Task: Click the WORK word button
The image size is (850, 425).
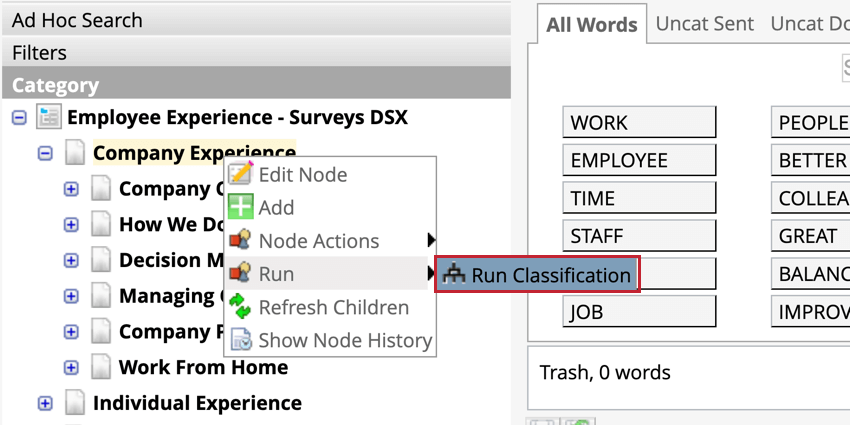Action: pos(639,123)
